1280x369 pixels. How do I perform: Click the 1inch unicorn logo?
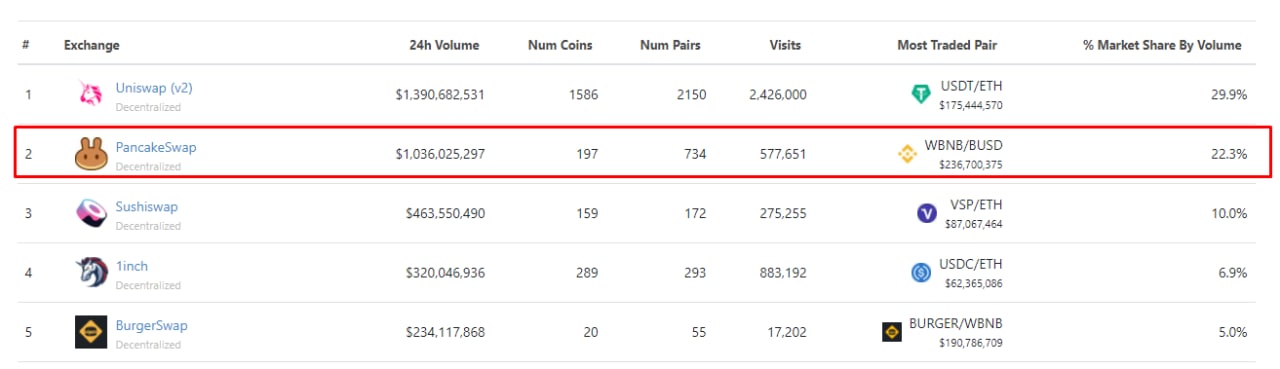point(91,272)
